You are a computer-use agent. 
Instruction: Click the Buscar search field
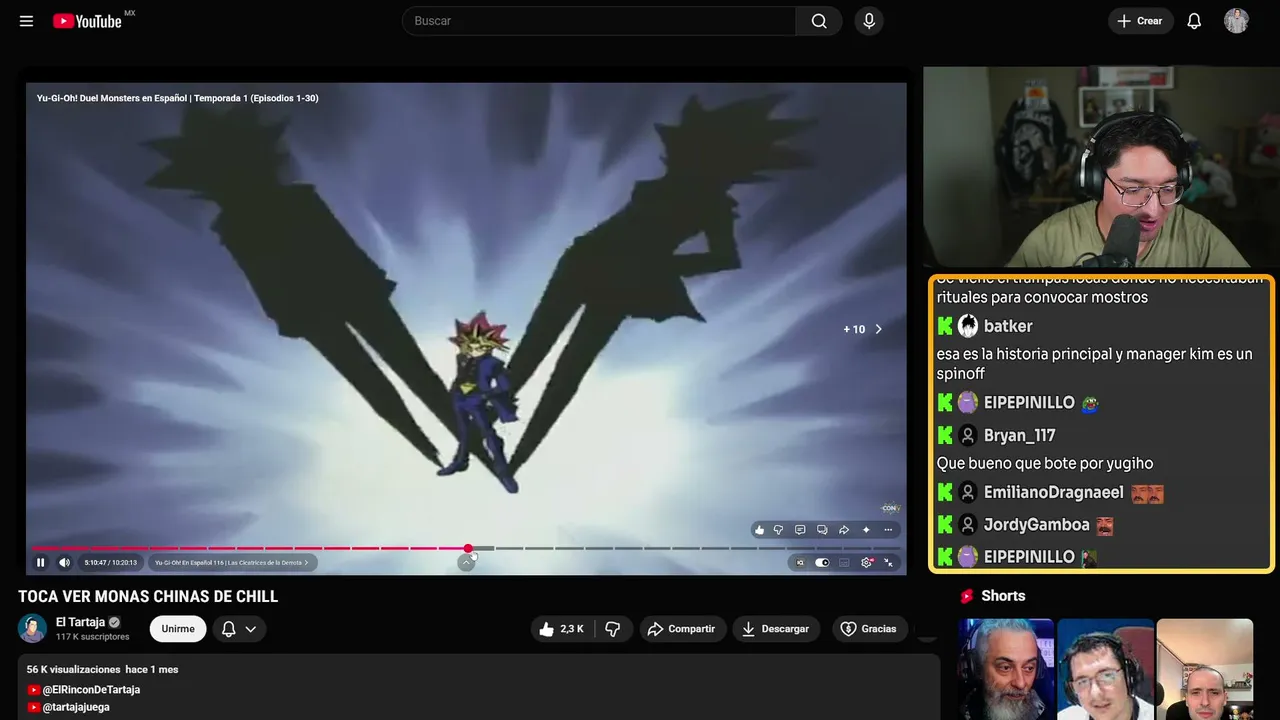click(x=599, y=21)
